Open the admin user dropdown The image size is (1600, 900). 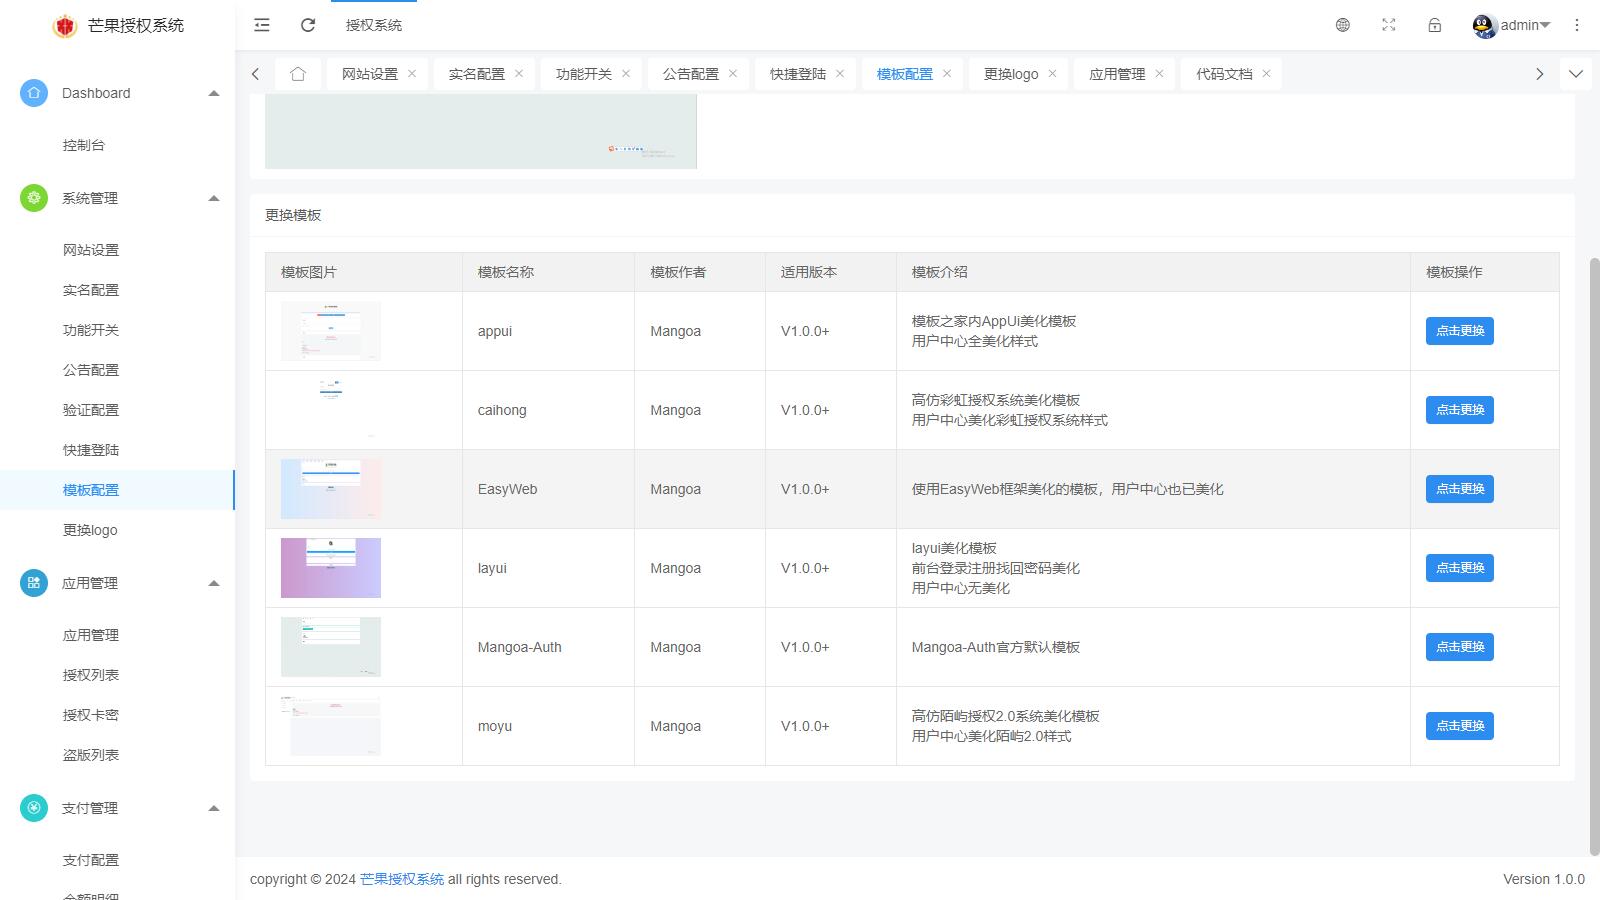click(x=1512, y=25)
